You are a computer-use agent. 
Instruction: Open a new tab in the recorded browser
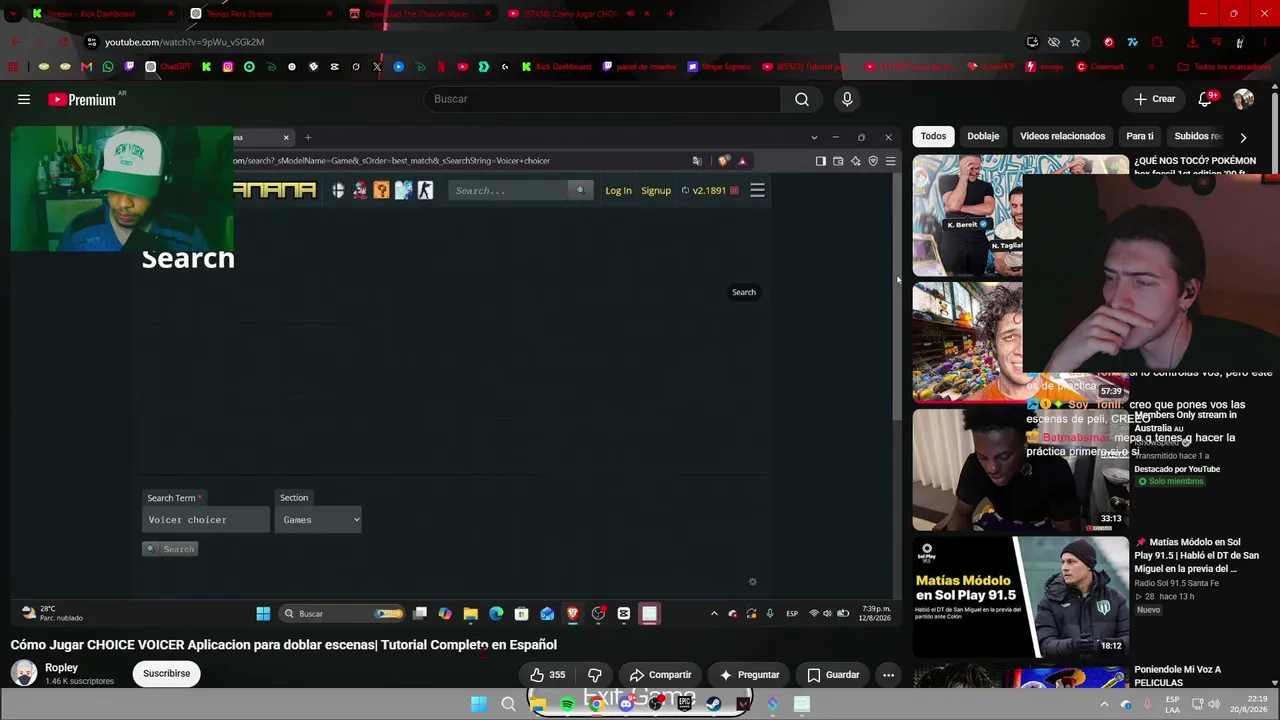308,137
